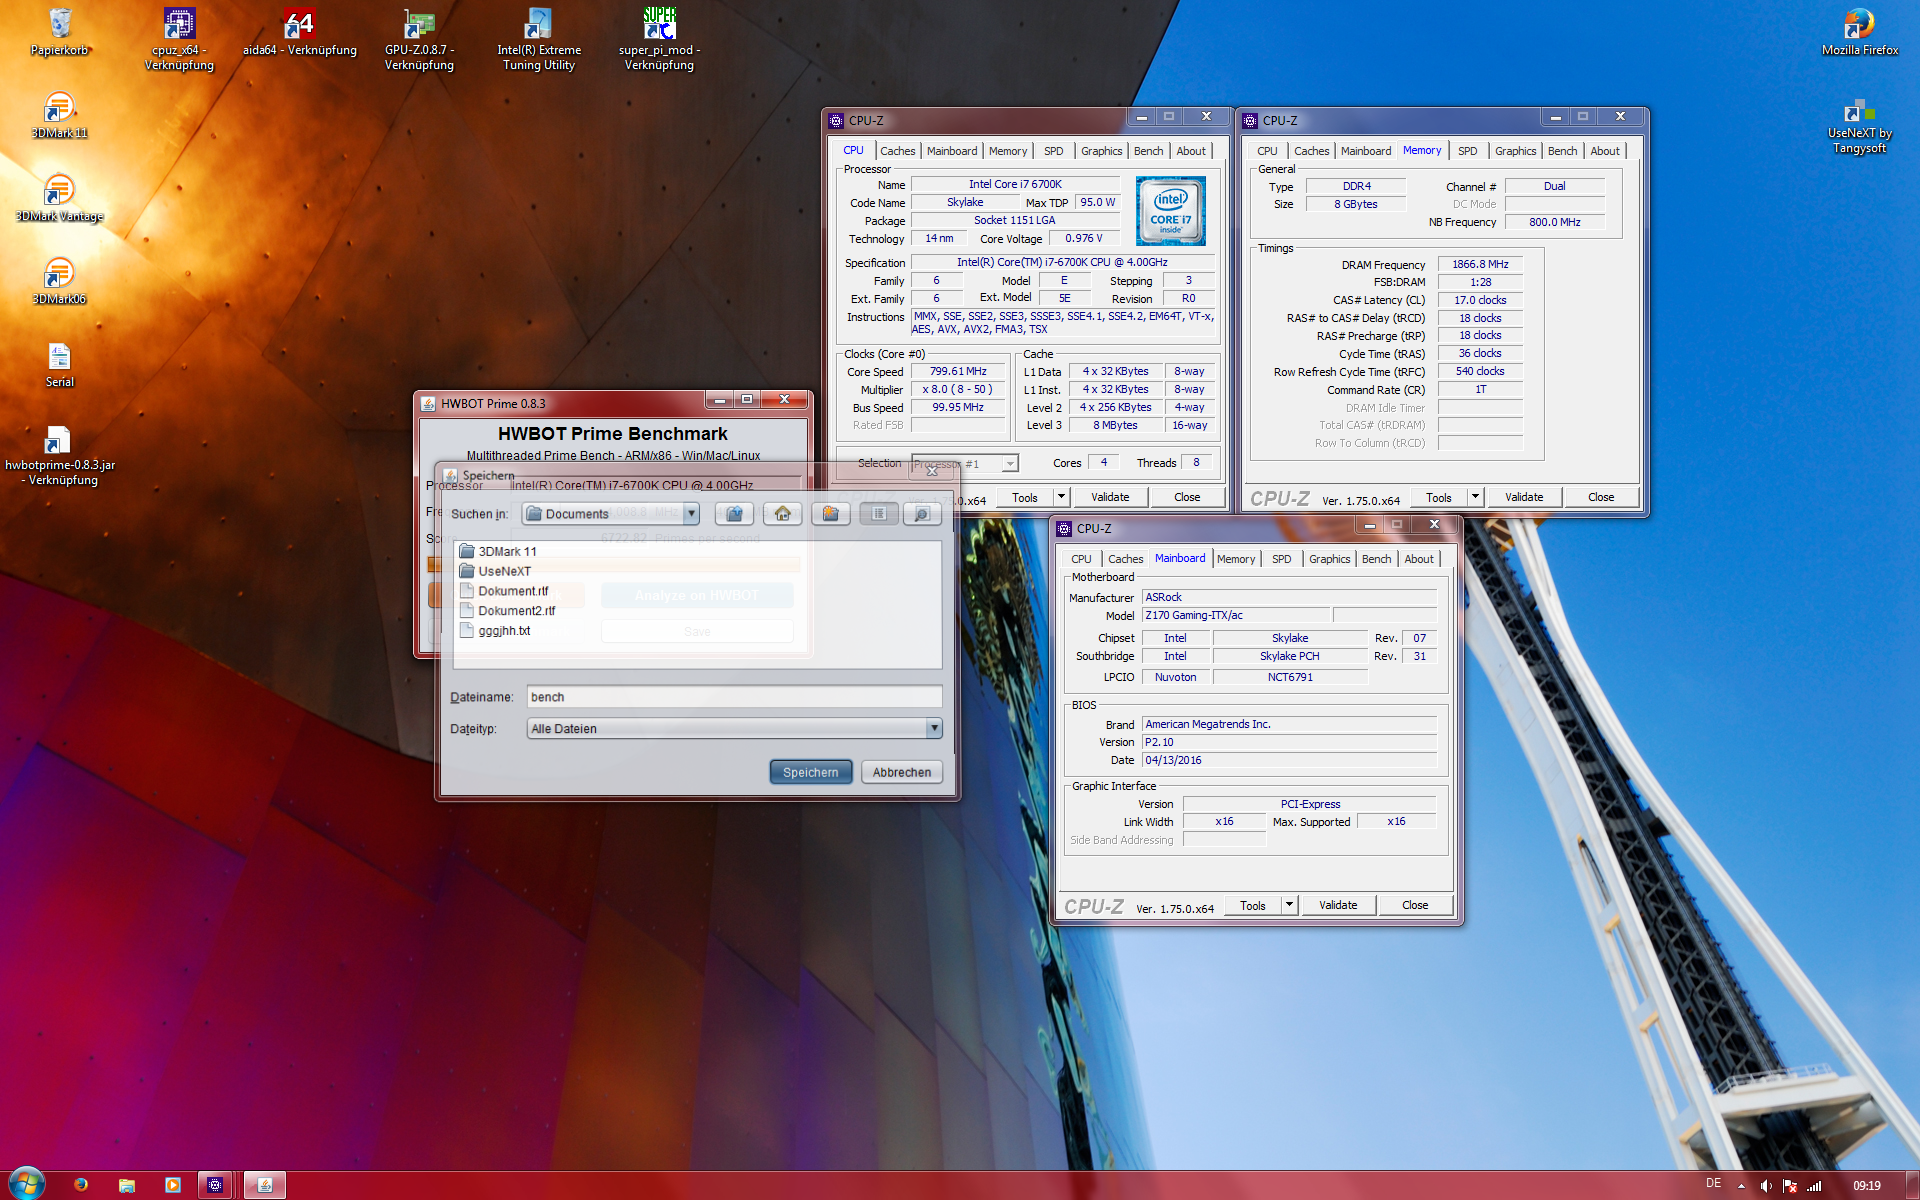Select the 3DMark 11 desktop icon
Image resolution: width=1920 pixels, height=1200 pixels.
[60, 115]
